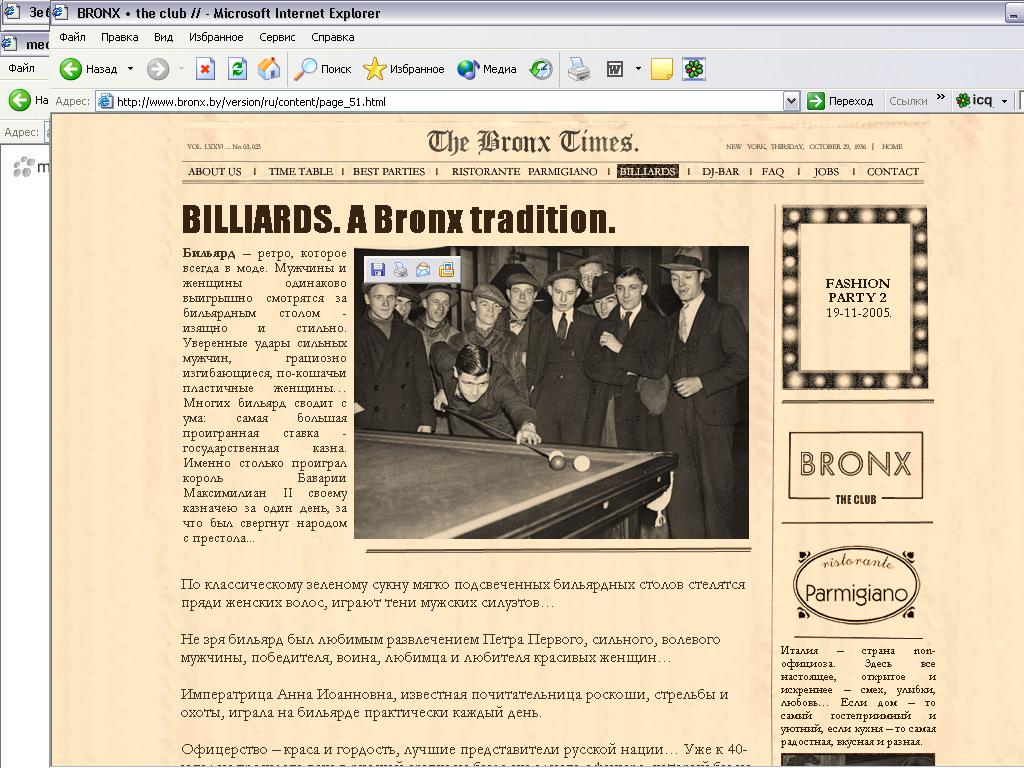Viewport: 1024px width, 768px height.
Task: Open TIME TABLE navigation link
Action: pos(300,172)
